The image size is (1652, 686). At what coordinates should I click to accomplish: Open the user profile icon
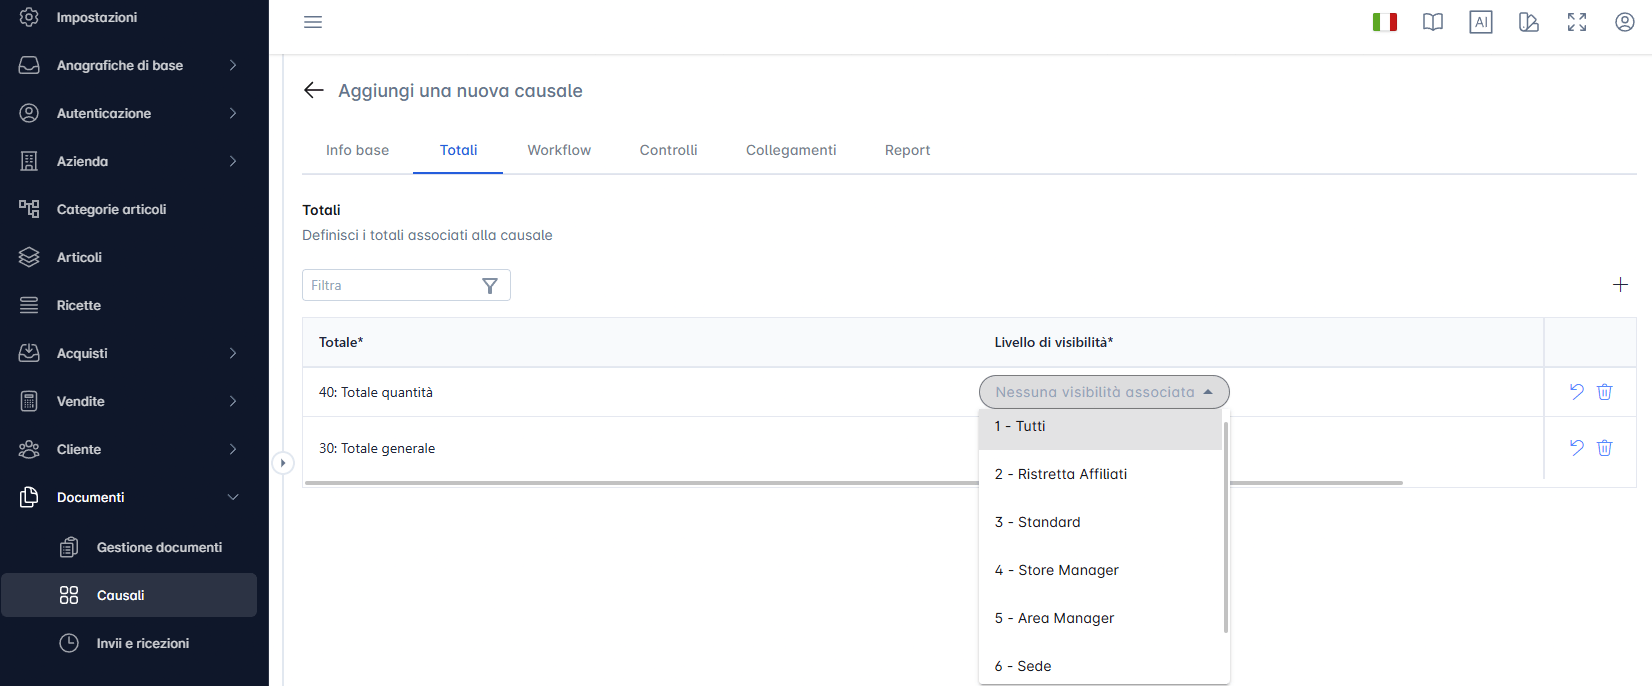tap(1625, 22)
